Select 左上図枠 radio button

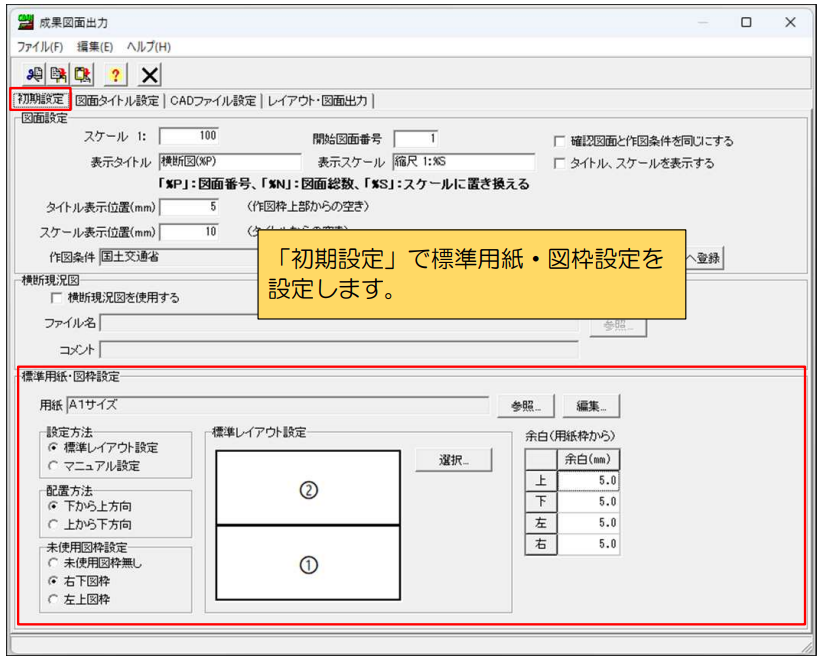(x=53, y=599)
